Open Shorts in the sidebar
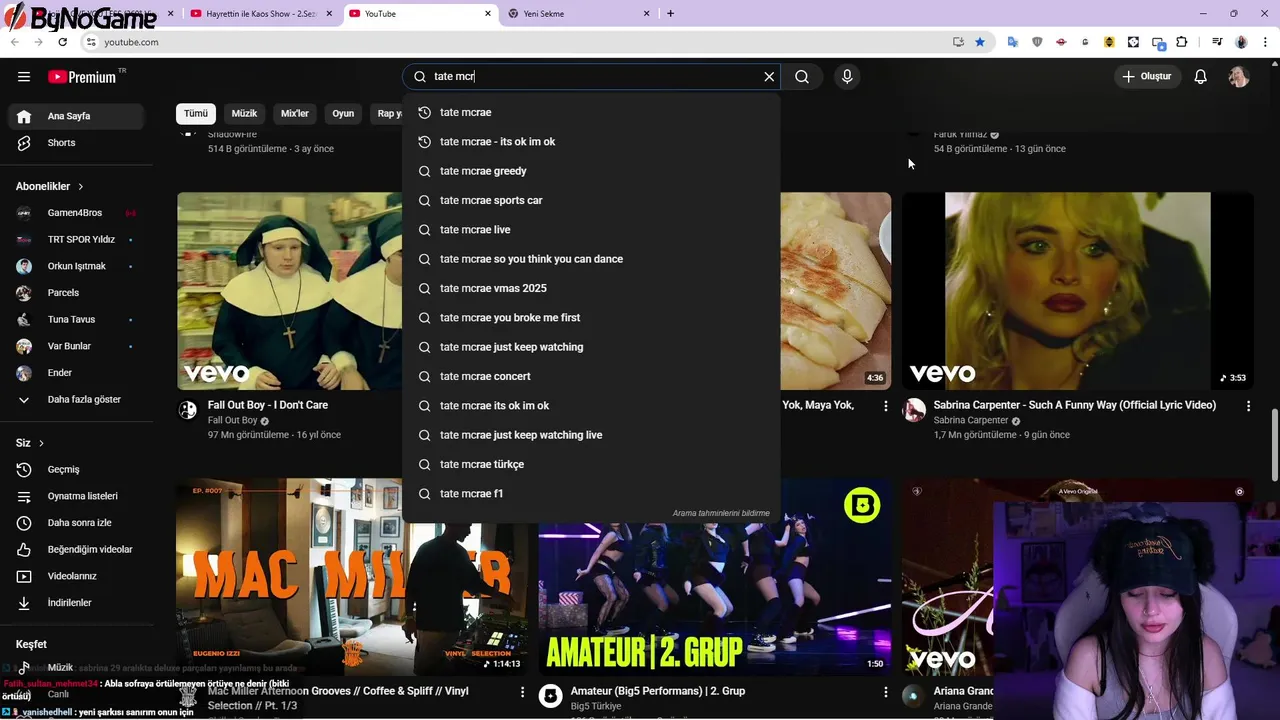 point(76,143)
